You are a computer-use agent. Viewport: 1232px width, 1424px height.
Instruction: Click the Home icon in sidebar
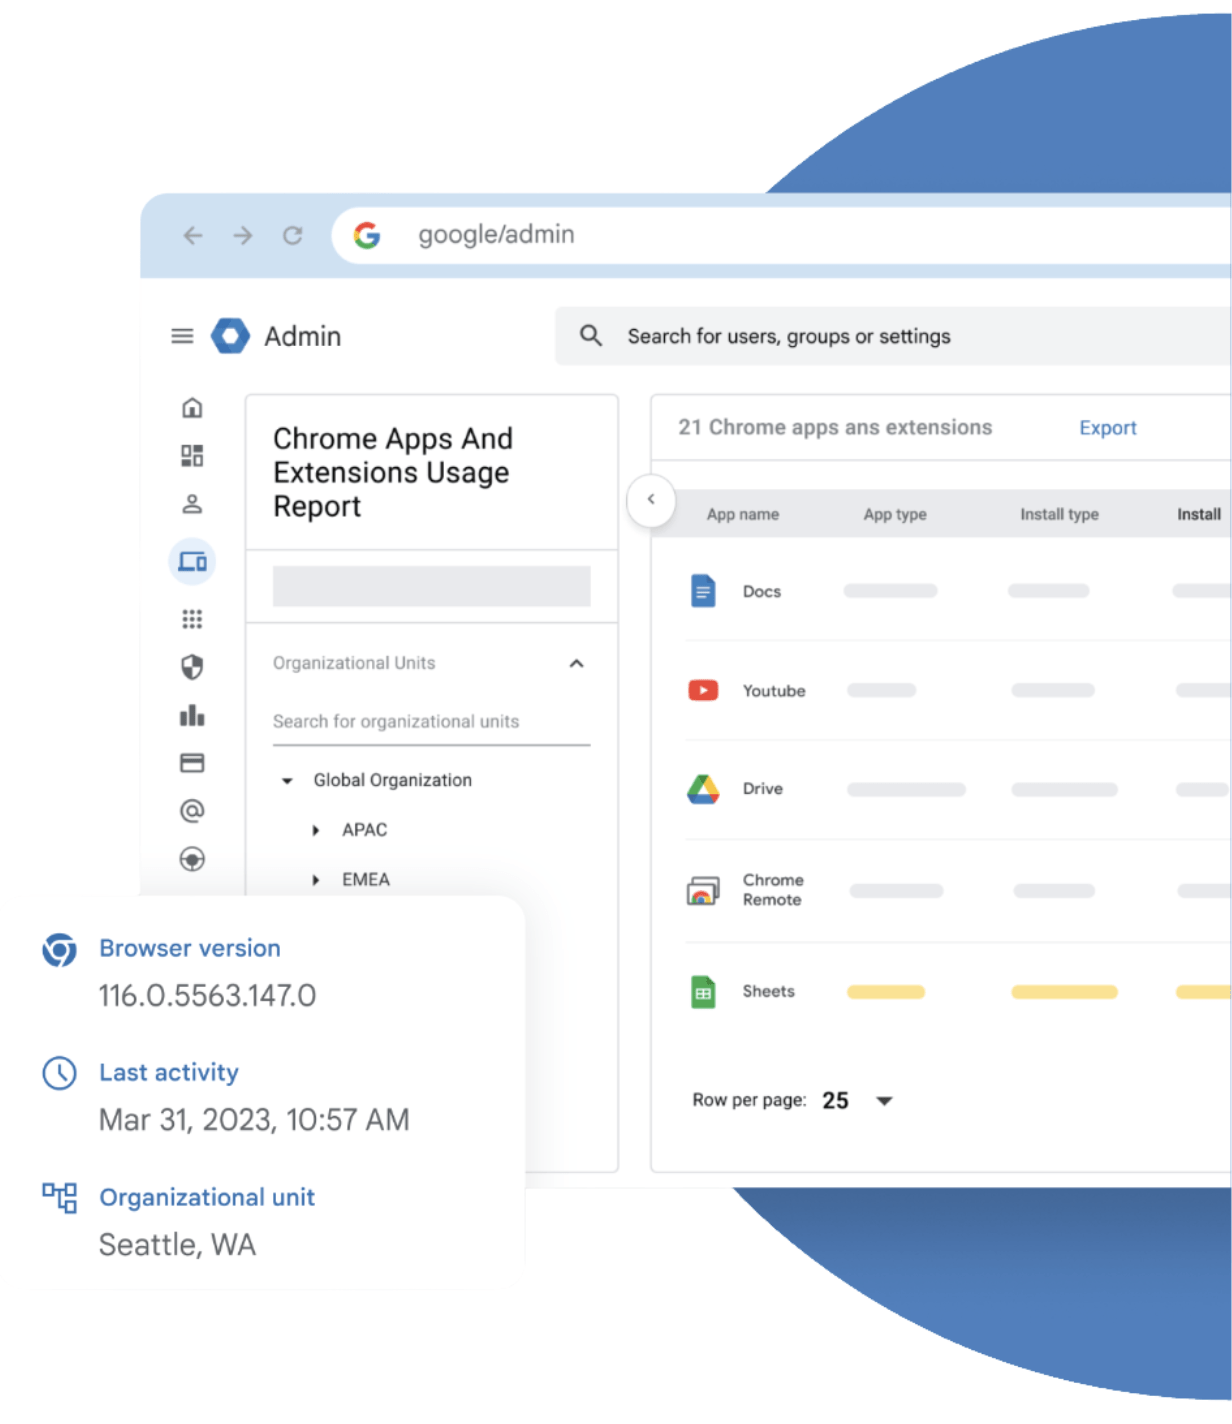point(192,408)
